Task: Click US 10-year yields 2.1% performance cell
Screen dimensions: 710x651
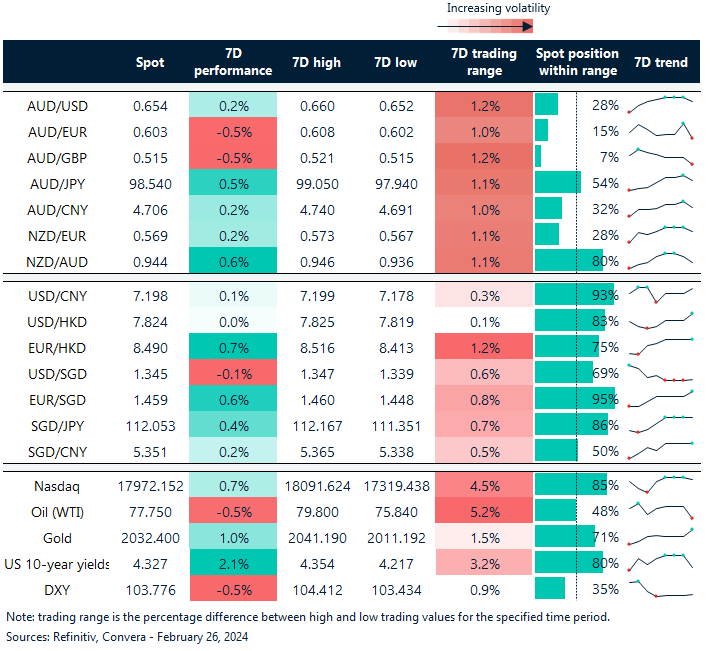Action: [232, 562]
